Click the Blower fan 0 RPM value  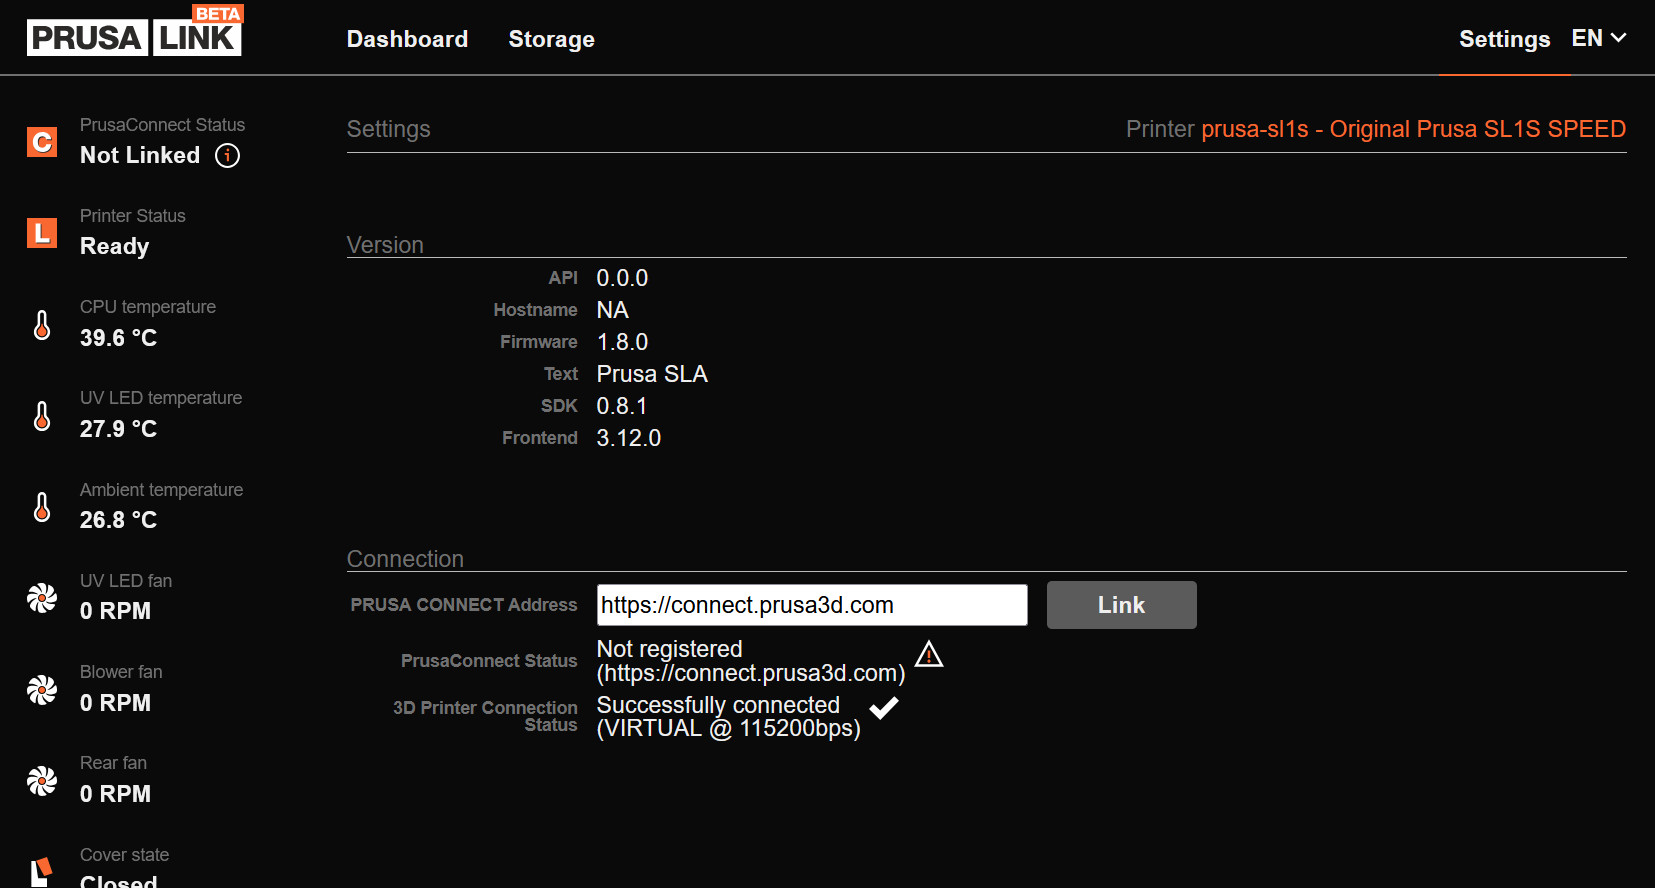tap(116, 703)
